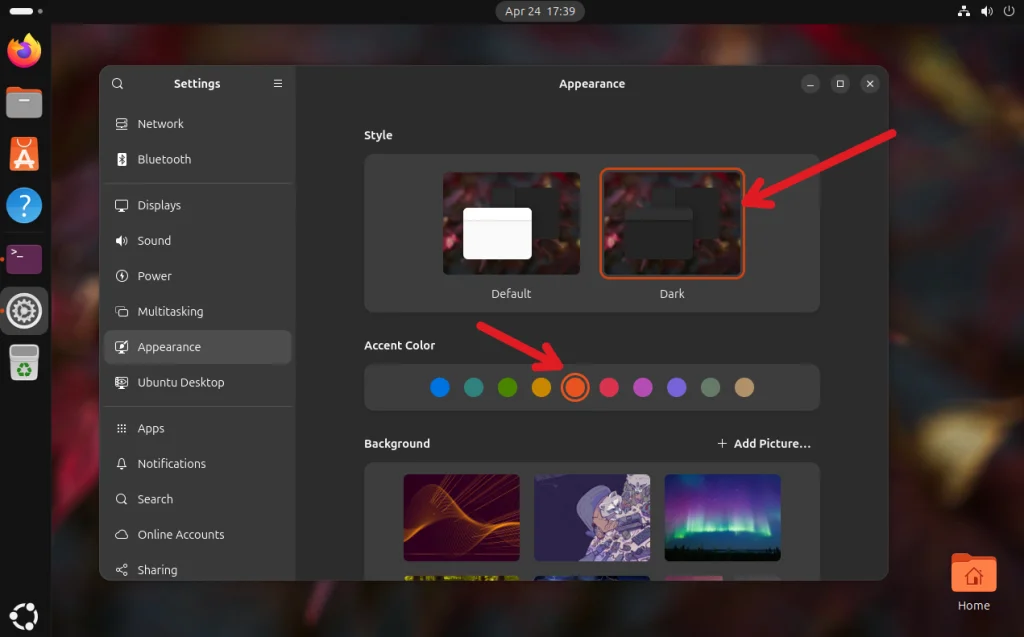The image size is (1024, 637).
Task: Select the illustrated character wallpaper
Action: pos(592,517)
